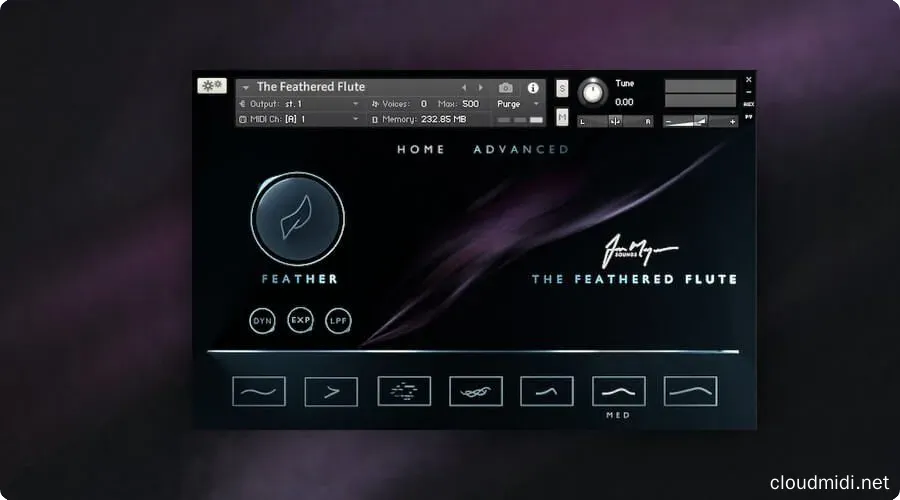Click the instrument name The Feathered Flute

311,87
